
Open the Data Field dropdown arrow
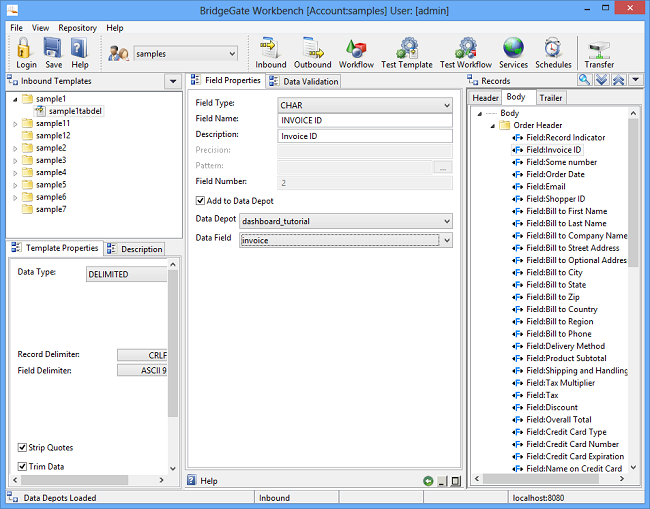447,240
